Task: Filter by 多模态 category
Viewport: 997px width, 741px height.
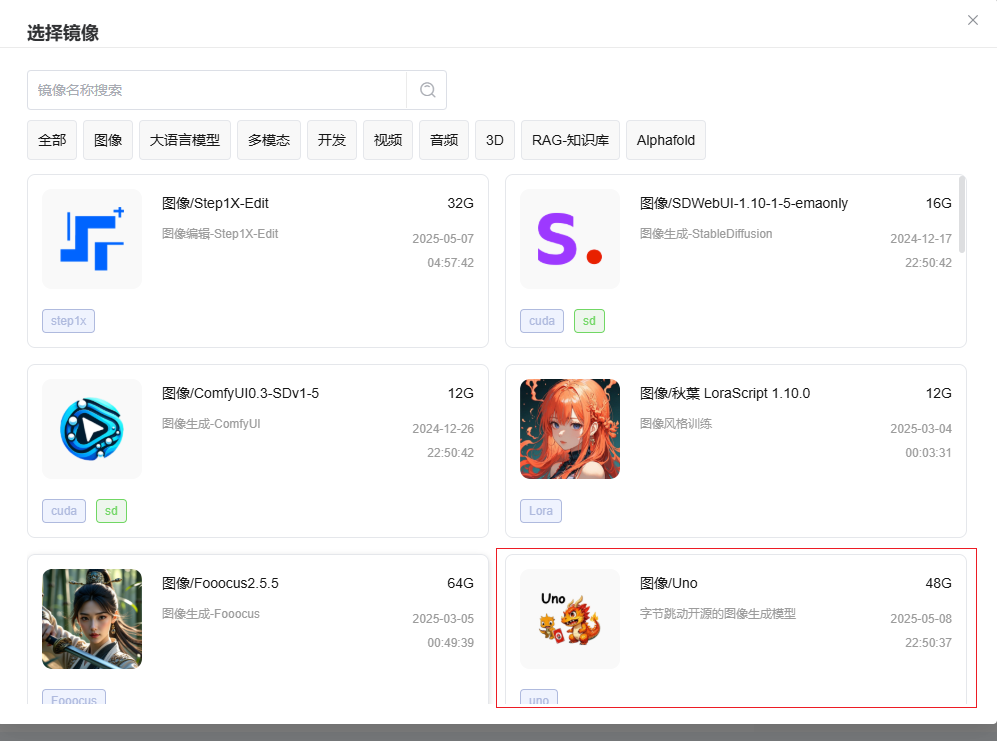Action: point(269,140)
